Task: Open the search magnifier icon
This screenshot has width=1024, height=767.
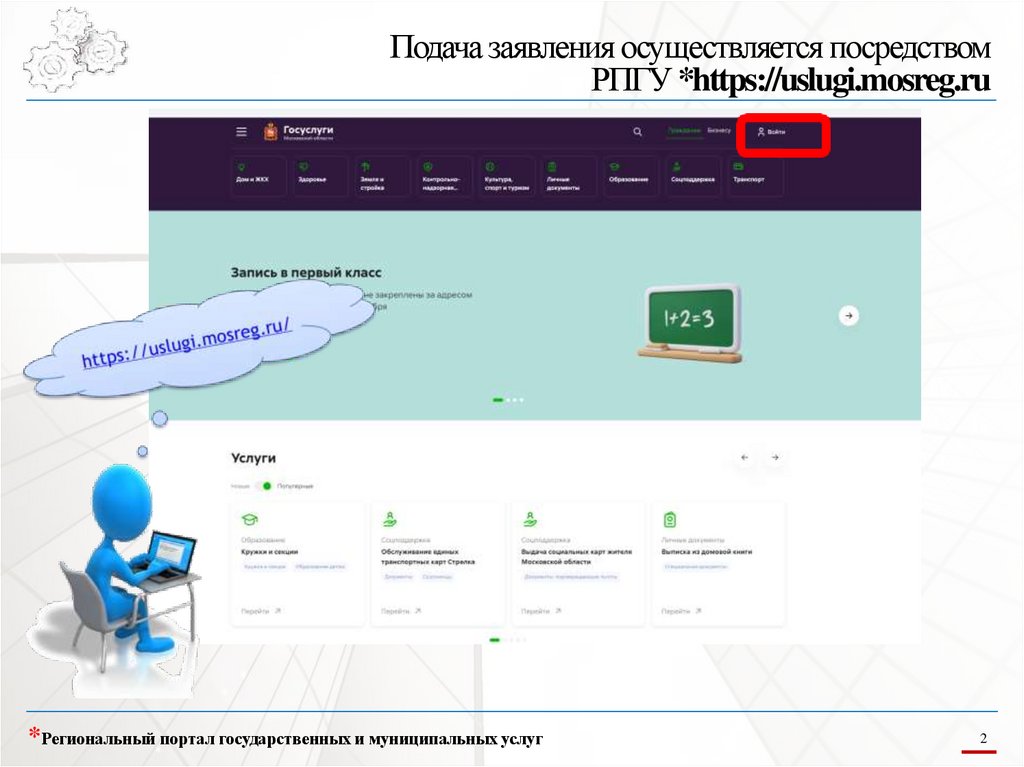Action: click(637, 130)
